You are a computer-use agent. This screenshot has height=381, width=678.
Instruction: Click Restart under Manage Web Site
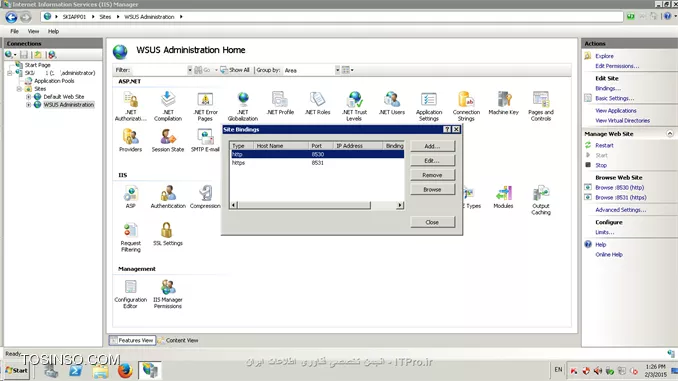click(604, 145)
